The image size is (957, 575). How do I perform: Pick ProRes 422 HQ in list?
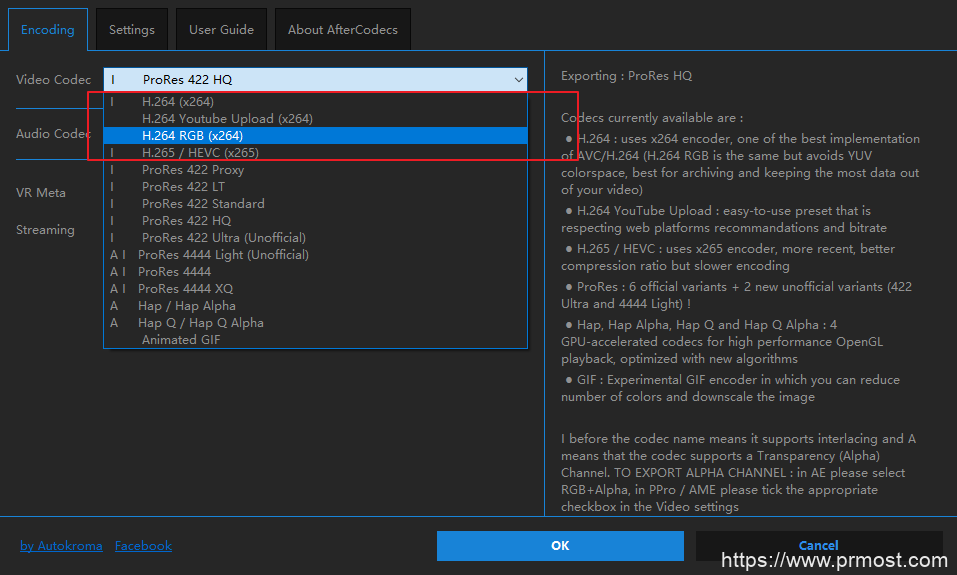316,220
